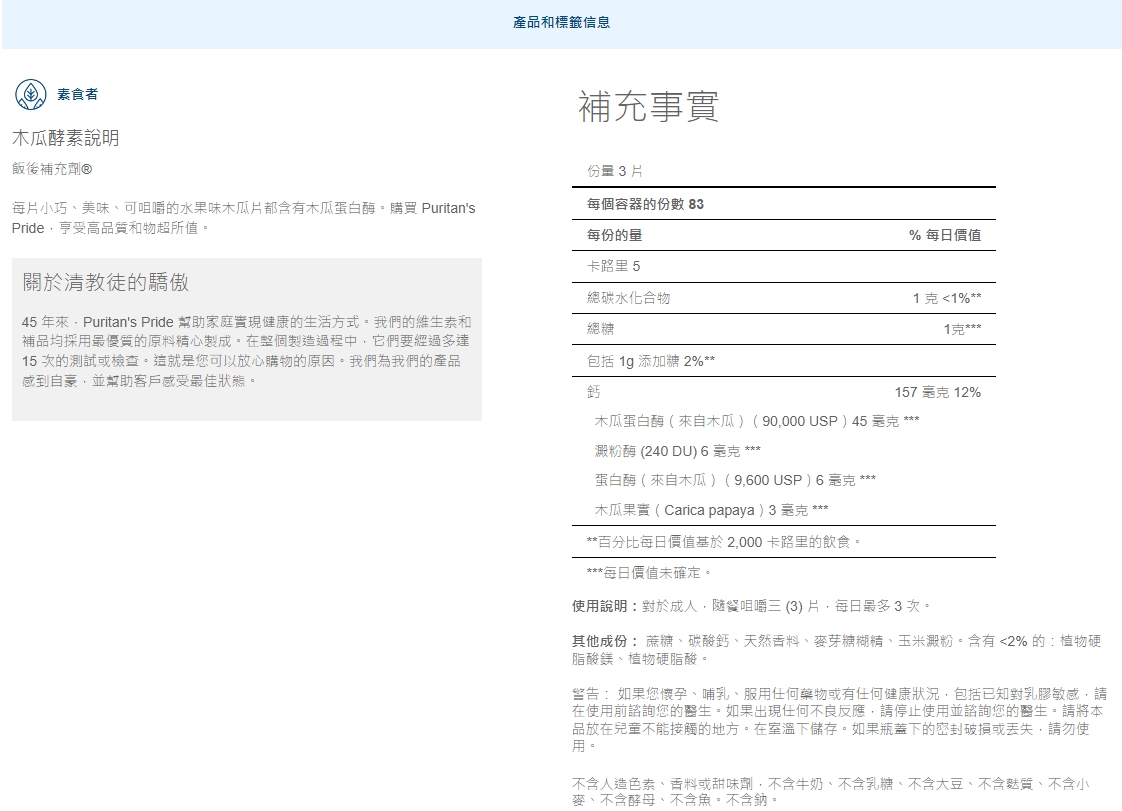The image size is (1122, 811).
Task: Click the 補充事實 title
Action: click(648, 107)
